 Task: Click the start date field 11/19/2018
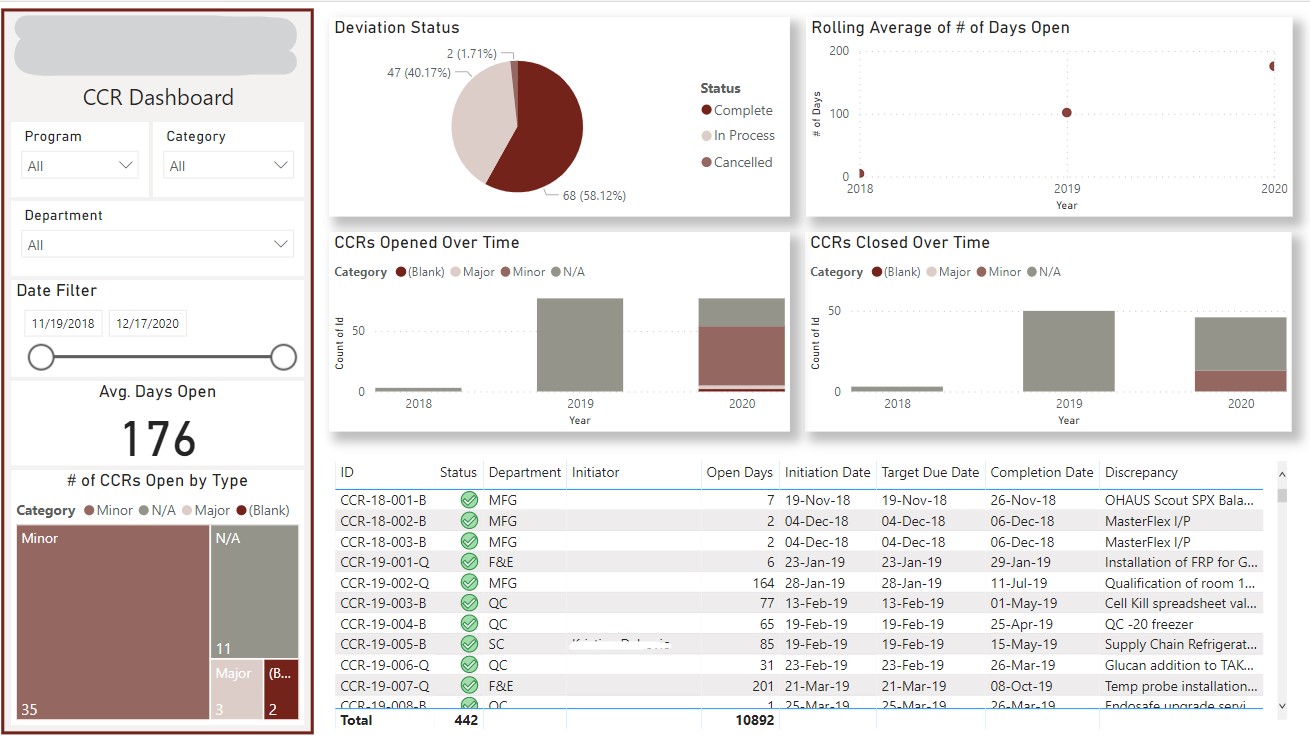click(x=63, y=323)
